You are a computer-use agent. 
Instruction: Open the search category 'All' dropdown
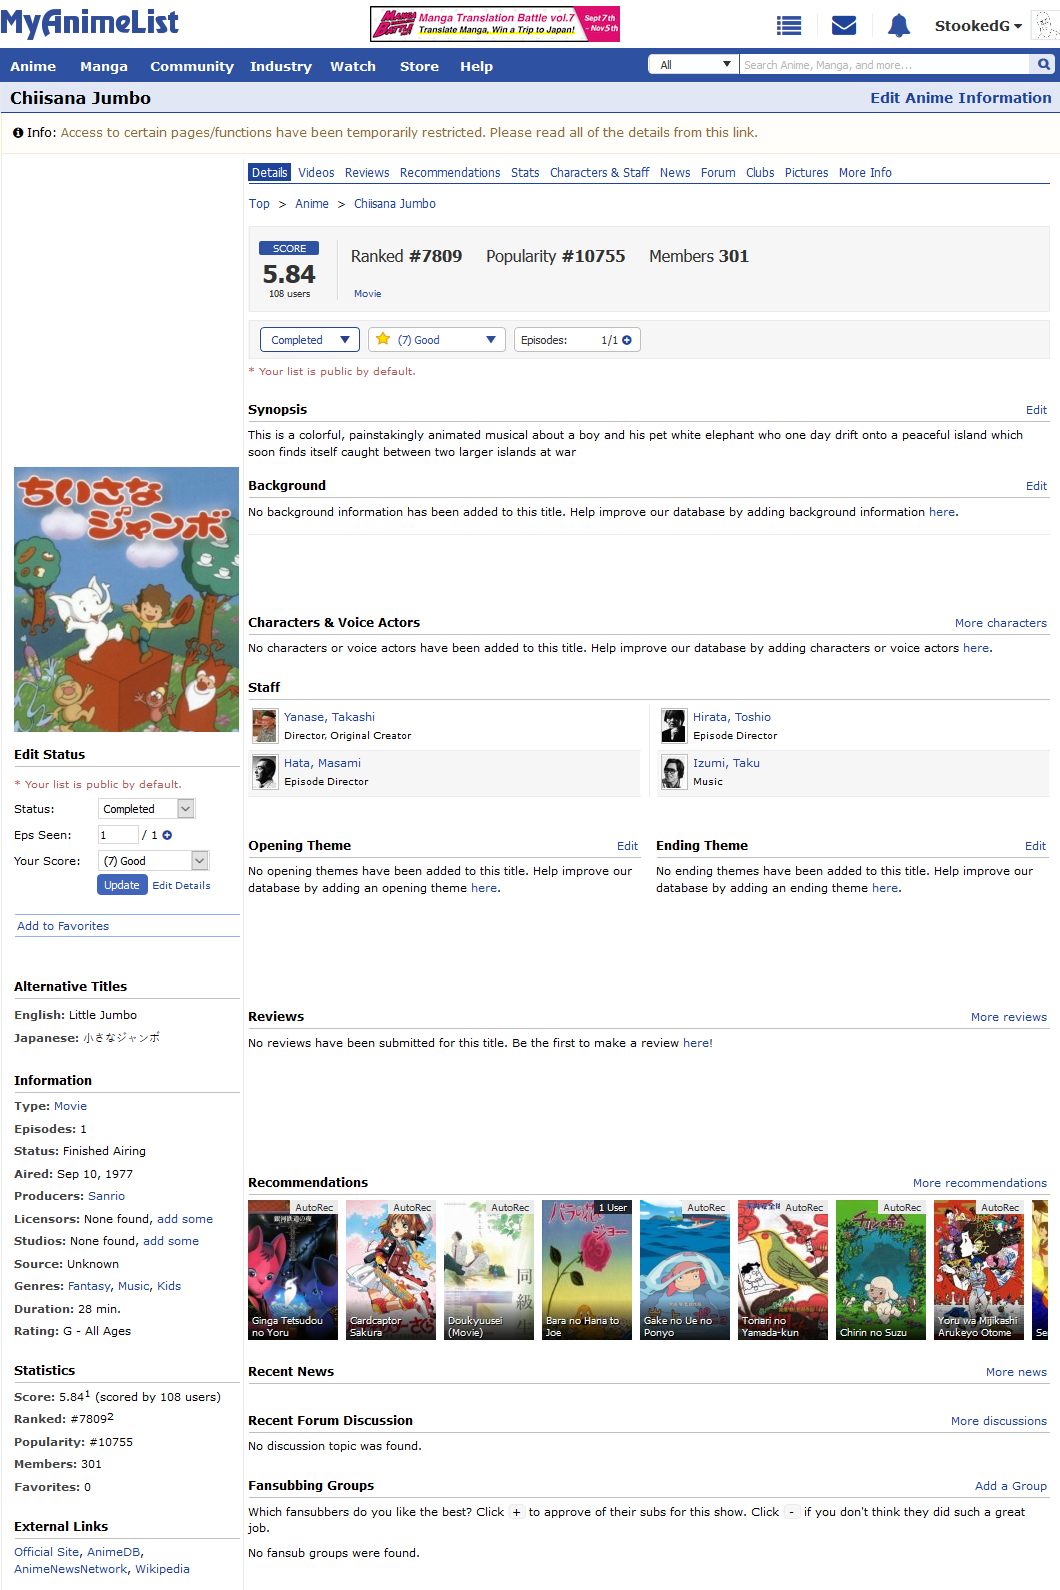point(694,65)
